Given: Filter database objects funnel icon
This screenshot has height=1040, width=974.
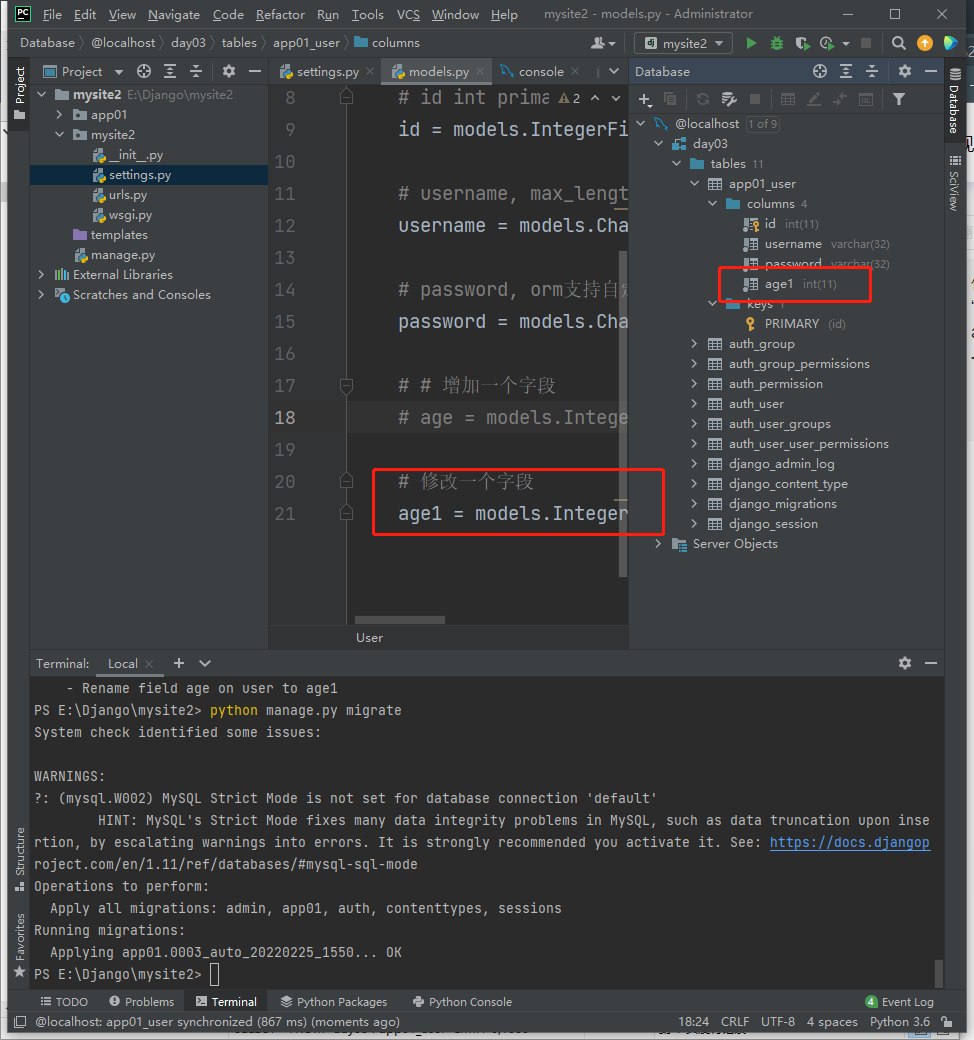Looking at the screenshot, I should (x=899, y=99).
